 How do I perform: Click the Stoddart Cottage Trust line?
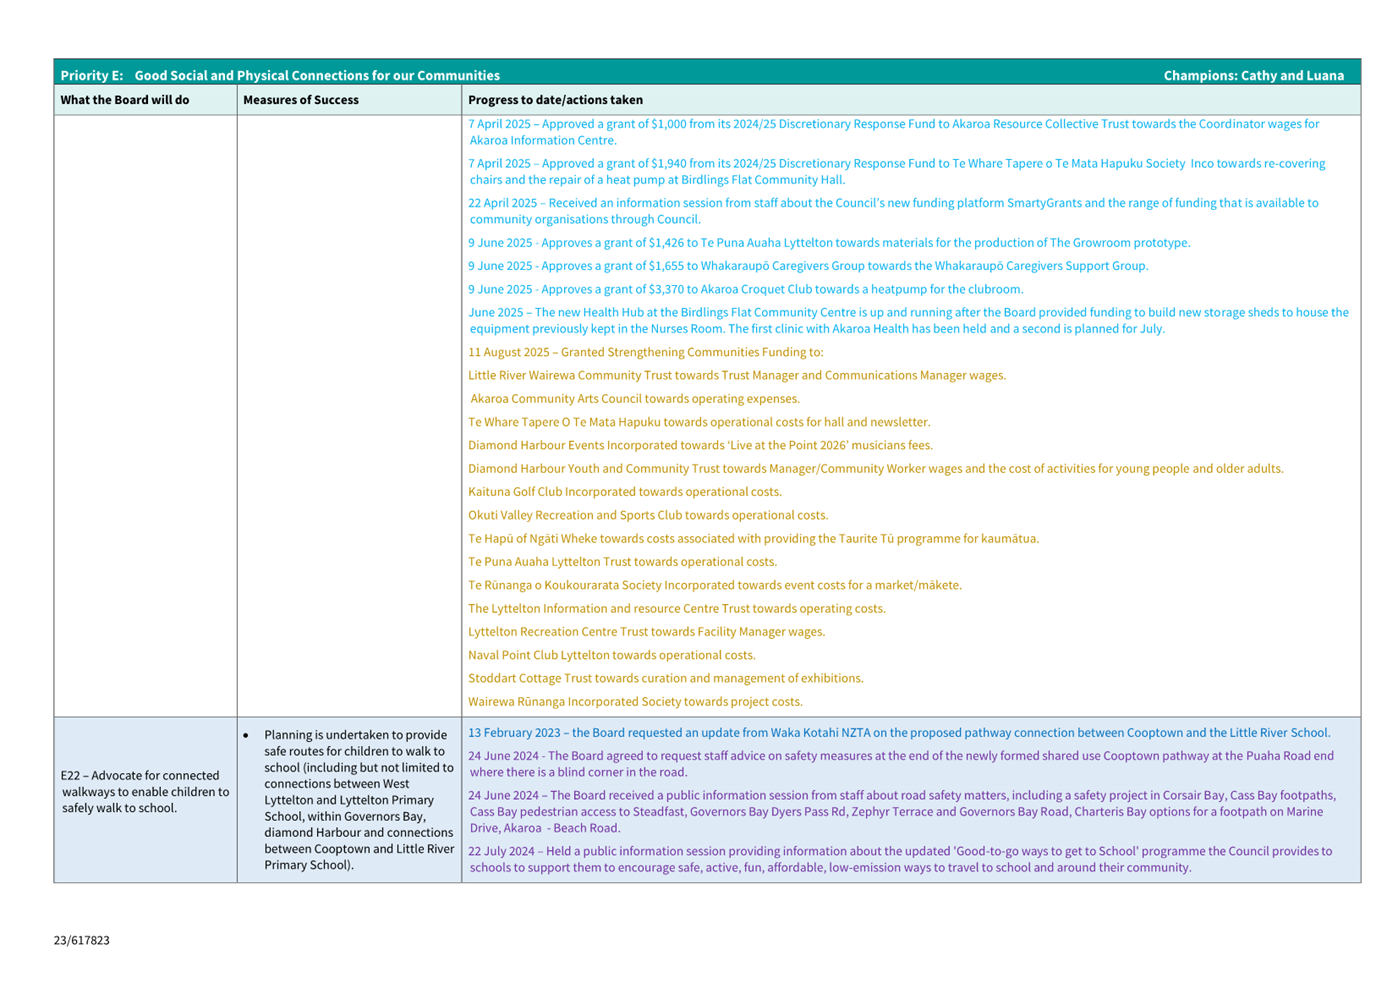[665, 678]
